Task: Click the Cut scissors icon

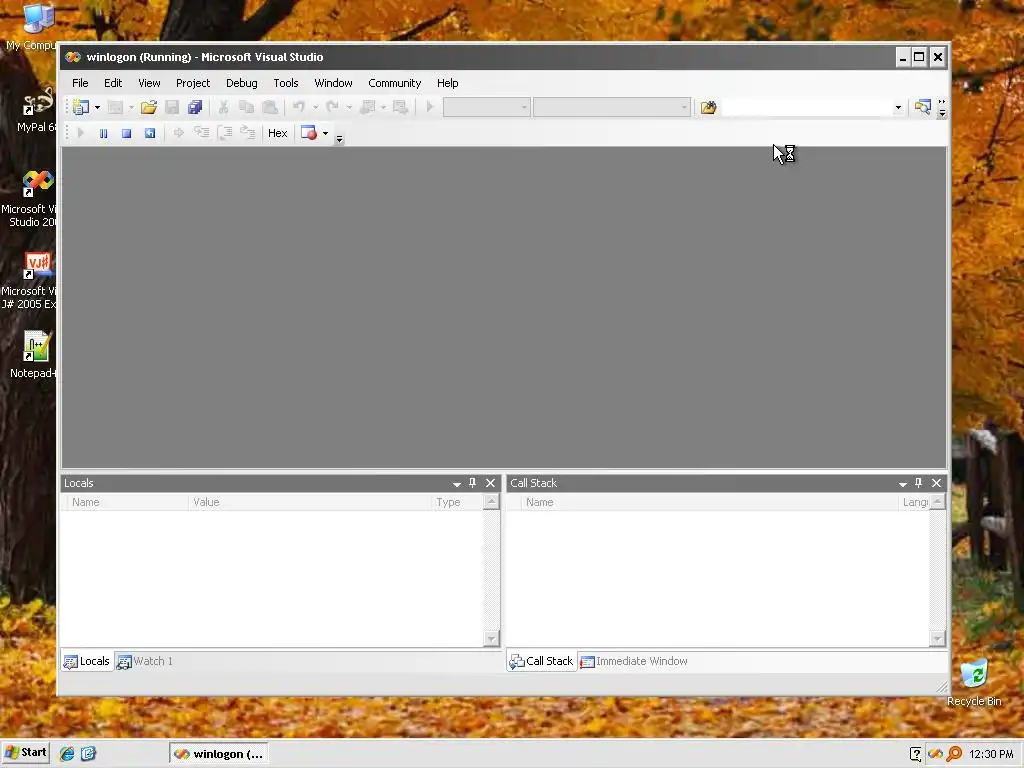Action: (223, 107)
